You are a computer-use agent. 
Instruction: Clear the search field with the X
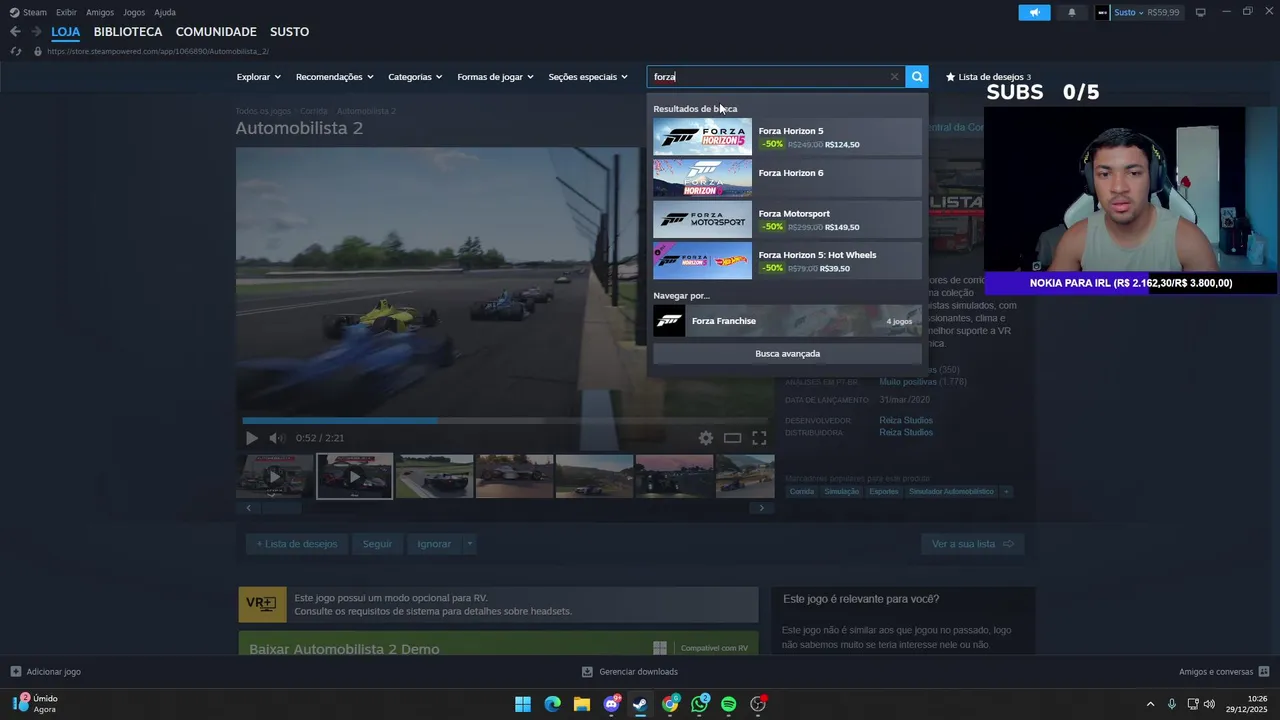click(x=894, y=77)
